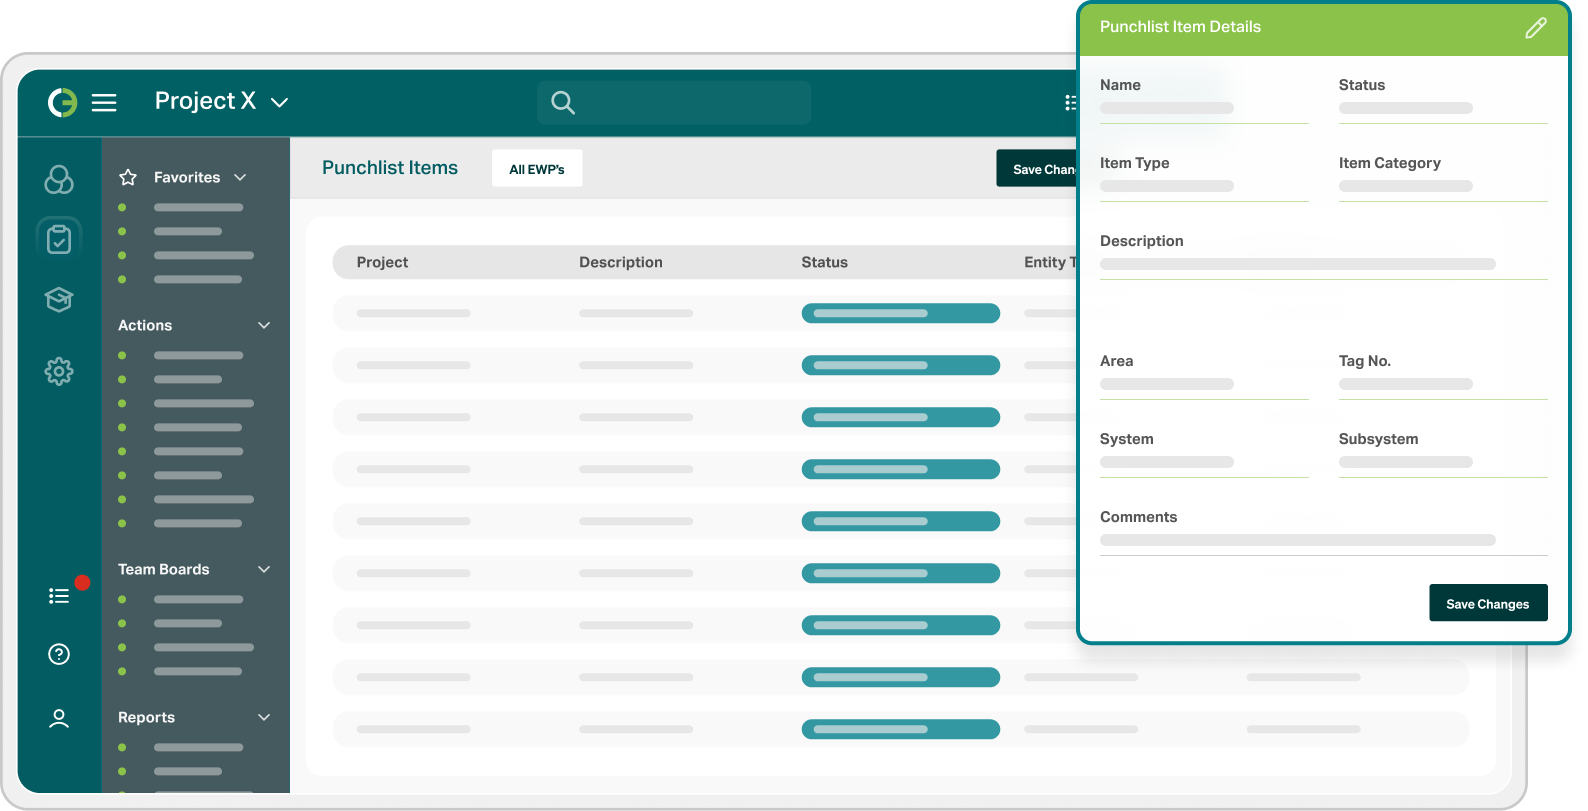Image resolution: width=1588 pixels, height=811 pixels.
Task: Click the Name field in details
Action: [1204, 108]
